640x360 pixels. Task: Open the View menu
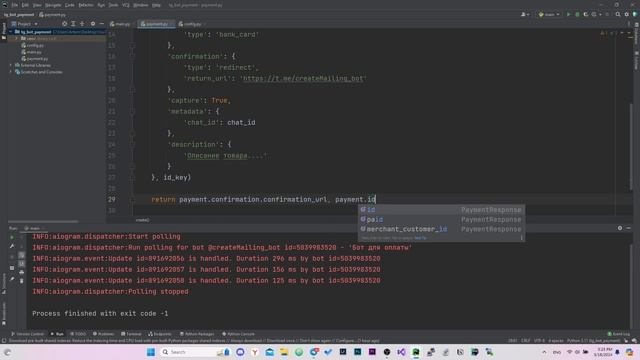tap(37, 5)
